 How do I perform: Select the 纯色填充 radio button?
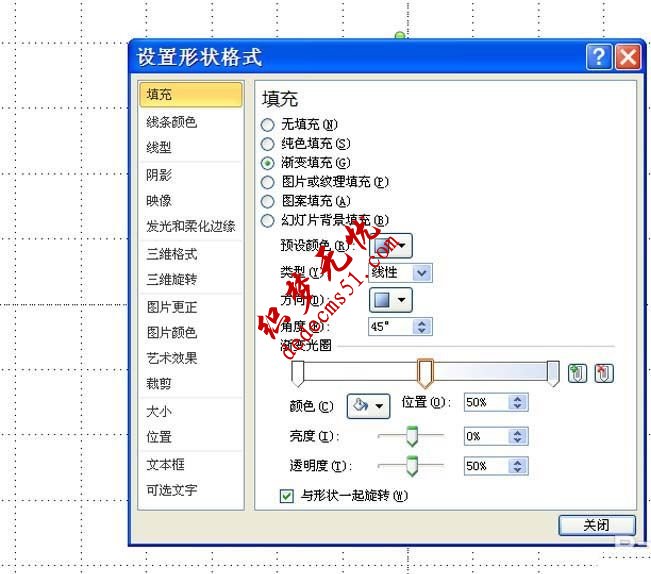(267, 144)
